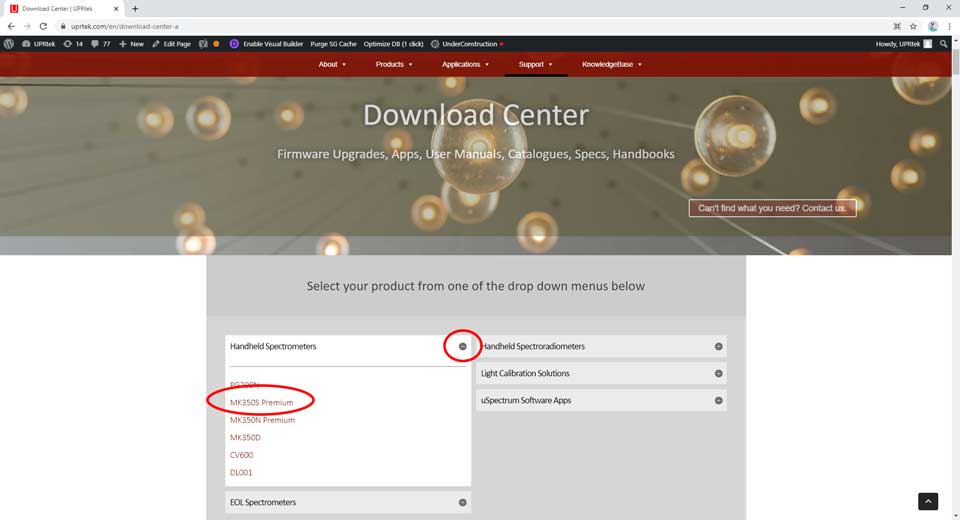960x520 pixels.
Task: Click Purge SG Cache
Action: coord(333,44)
